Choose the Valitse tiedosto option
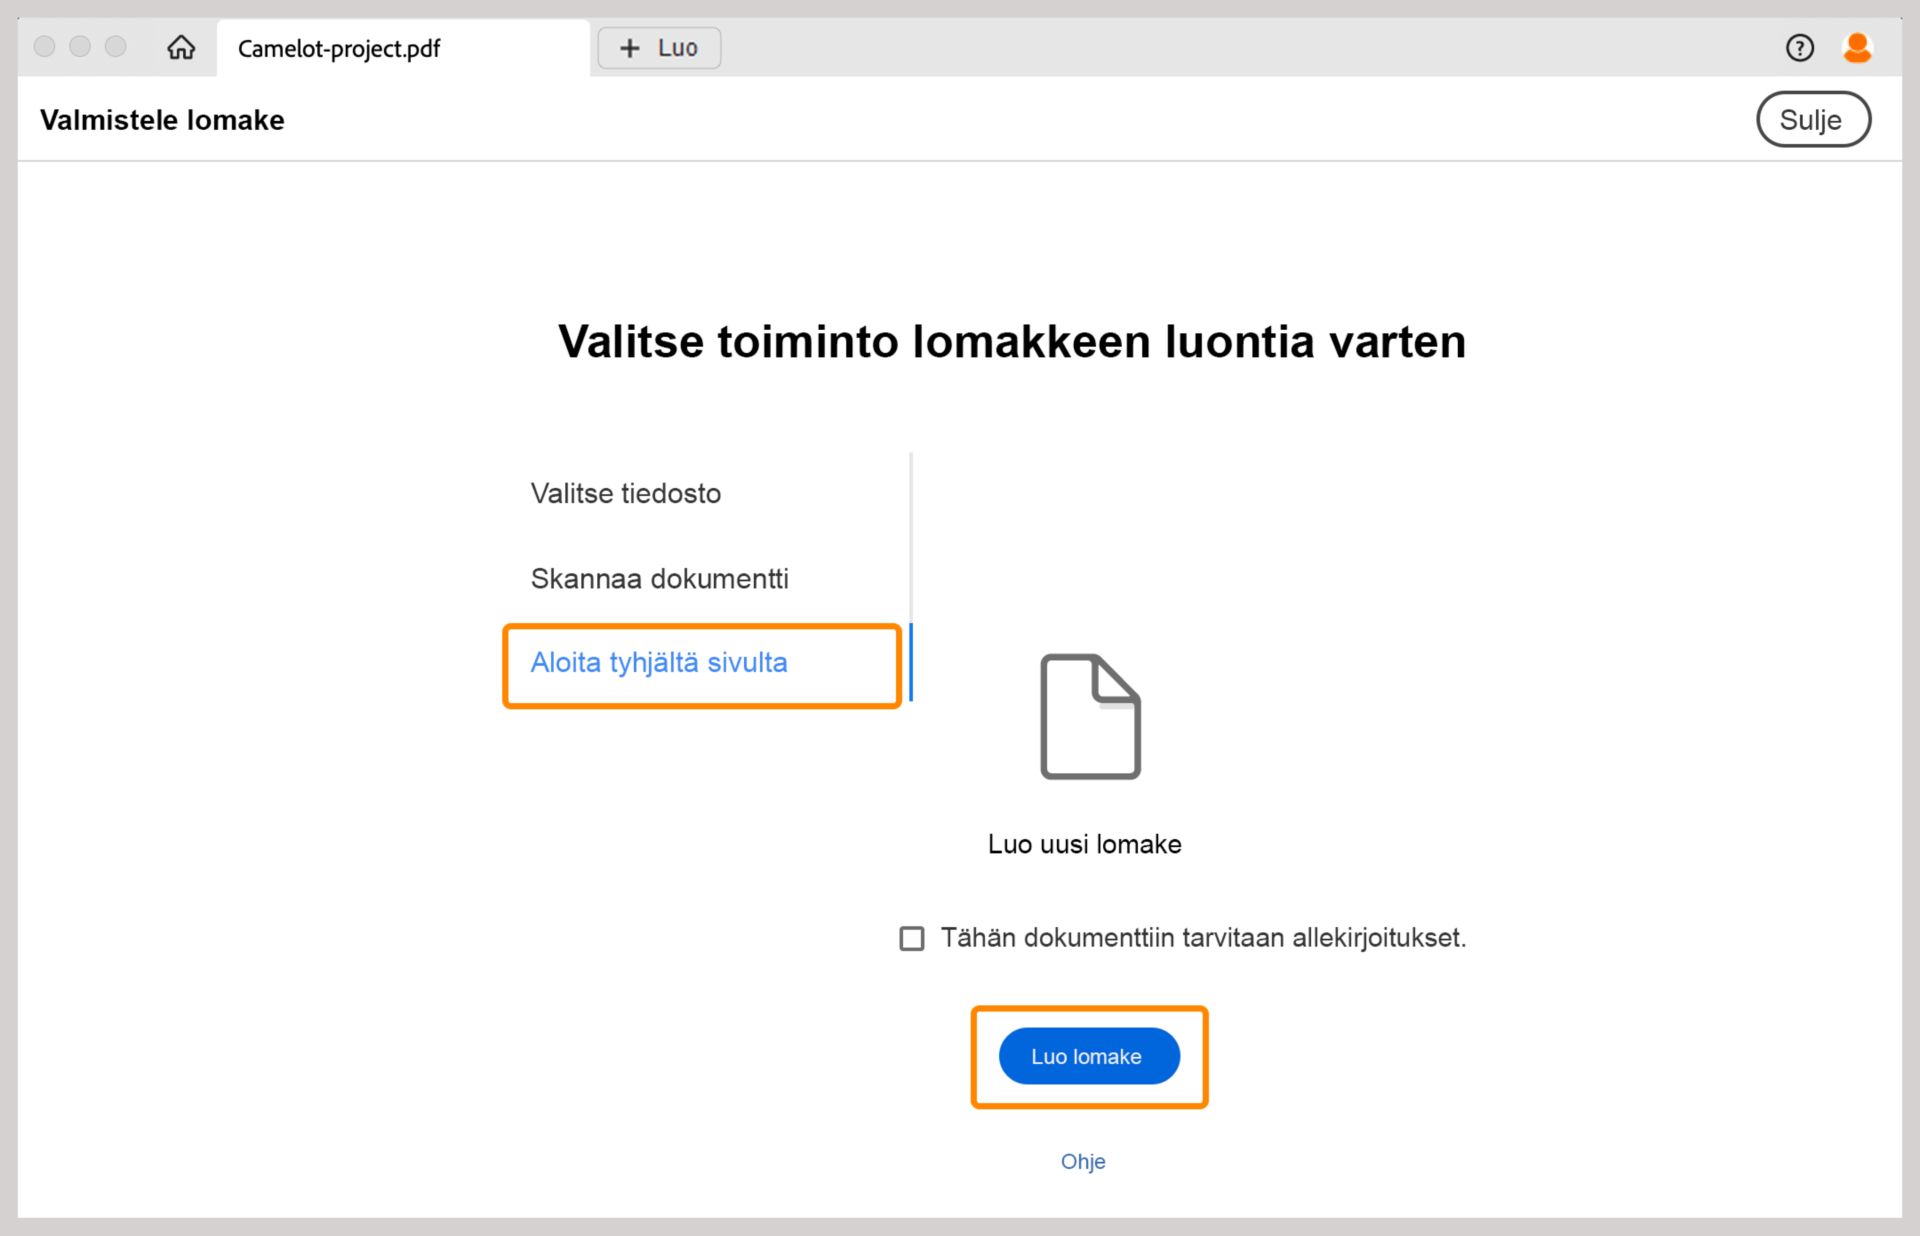The height and width of the screenshot is (1236, 1920). [625, 492]
